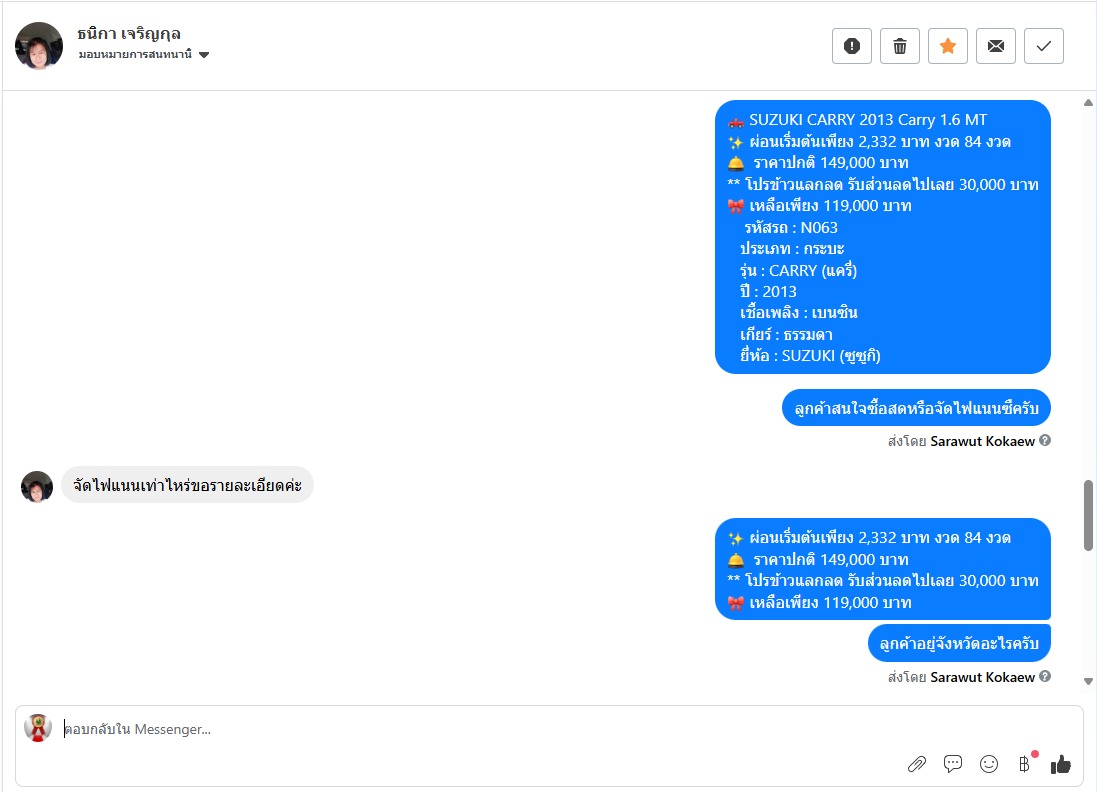Toggle the orange star follow-up flag
This screenshot has height=792, width=1097.
click(x=948, y=46)
